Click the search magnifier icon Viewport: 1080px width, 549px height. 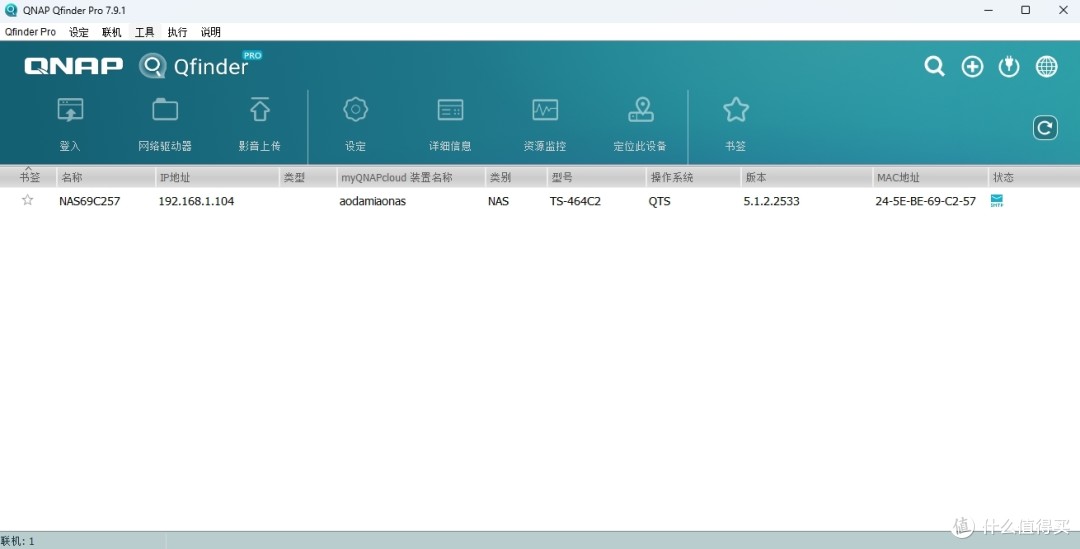click(935, 66)
